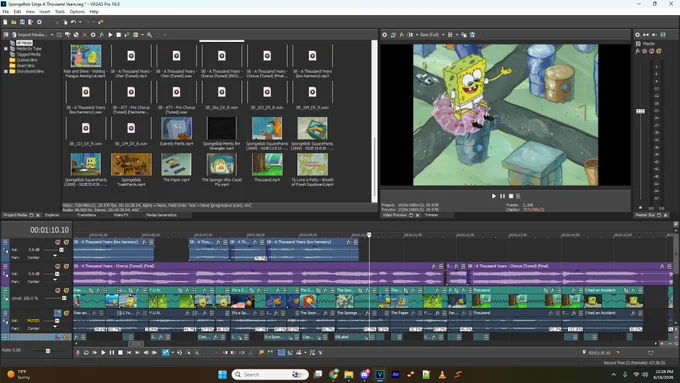Insert marker icon in timeline toolbar
The width and height of the screenshot is (680, 383).
point(262,353)
